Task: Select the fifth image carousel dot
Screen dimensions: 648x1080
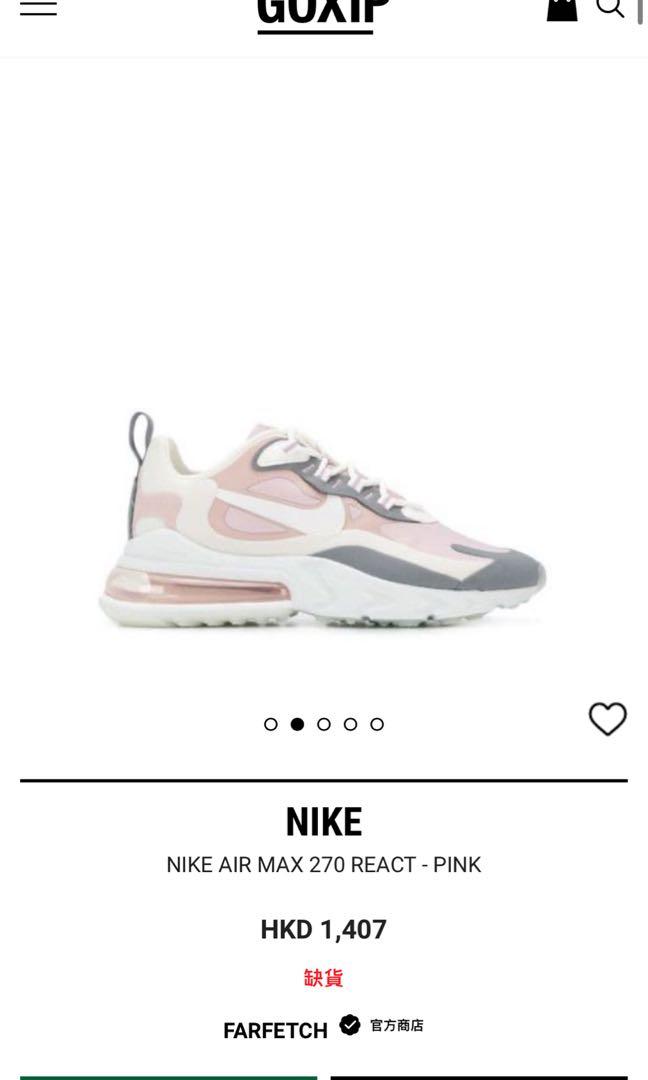Action: tap(377, 724)
